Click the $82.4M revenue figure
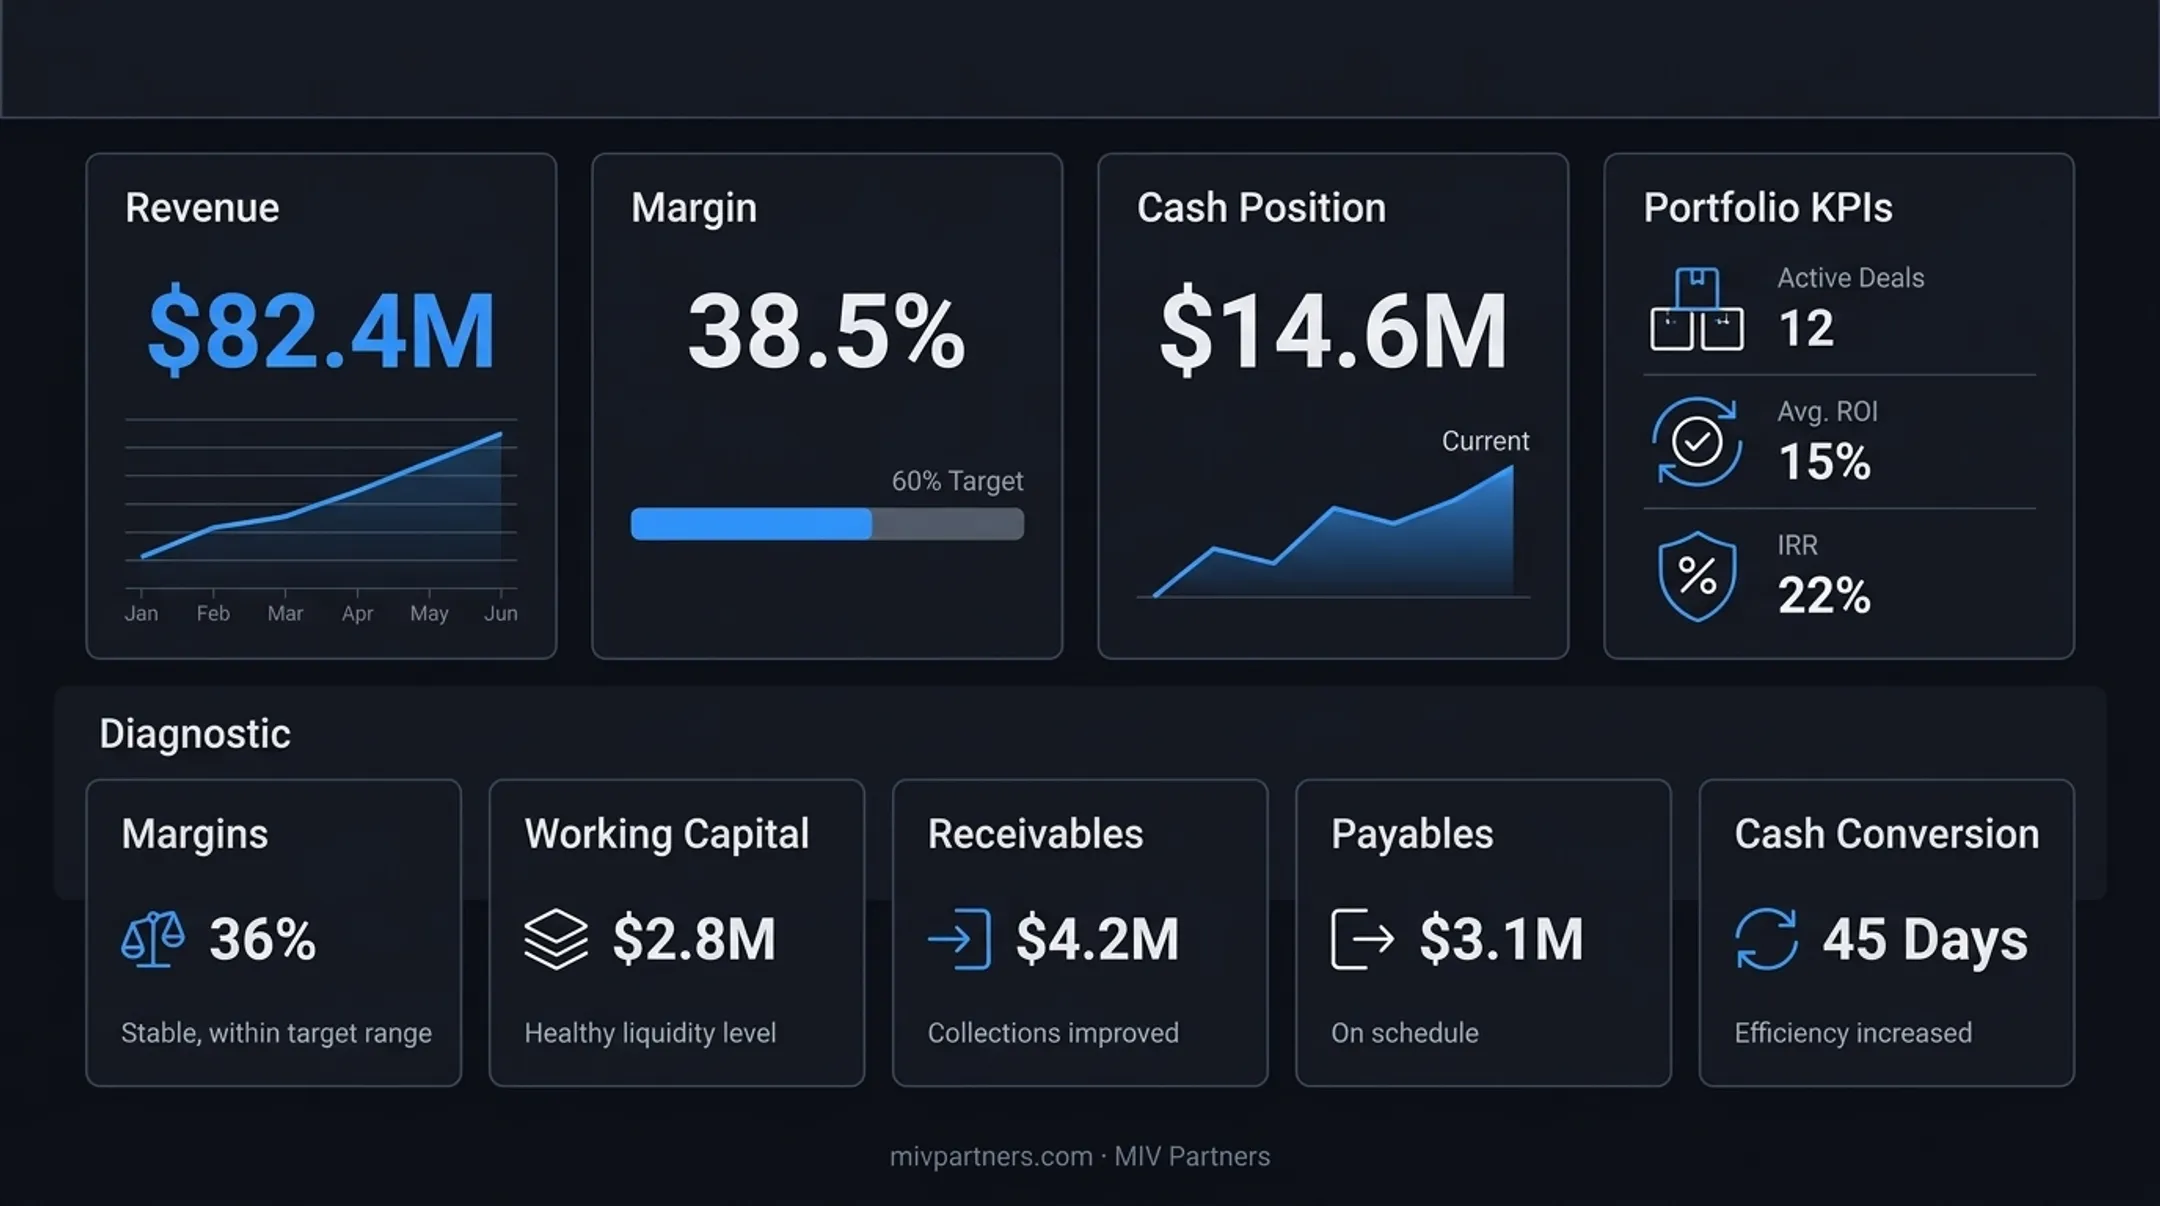The image size is (2160, 1206). click(x=321, y=330)
